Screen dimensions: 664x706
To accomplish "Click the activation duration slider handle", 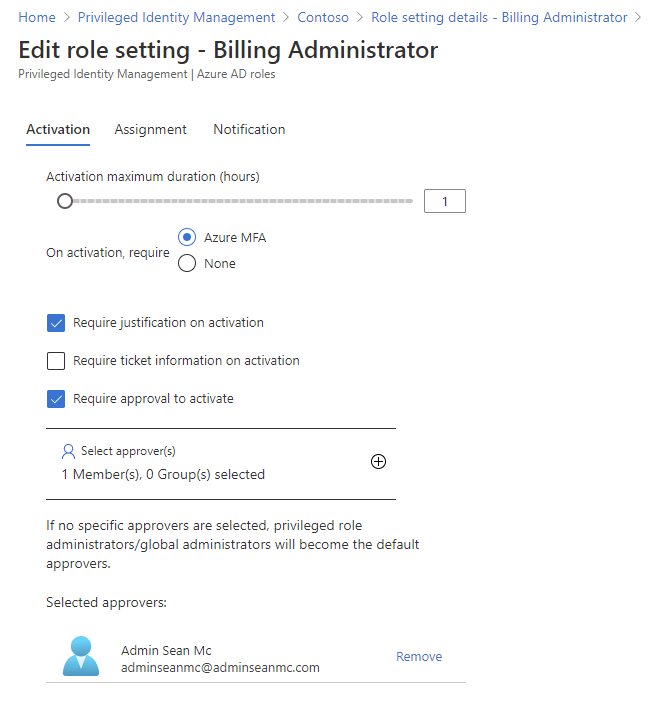I will pyautogui.click(x=65, y=201).
